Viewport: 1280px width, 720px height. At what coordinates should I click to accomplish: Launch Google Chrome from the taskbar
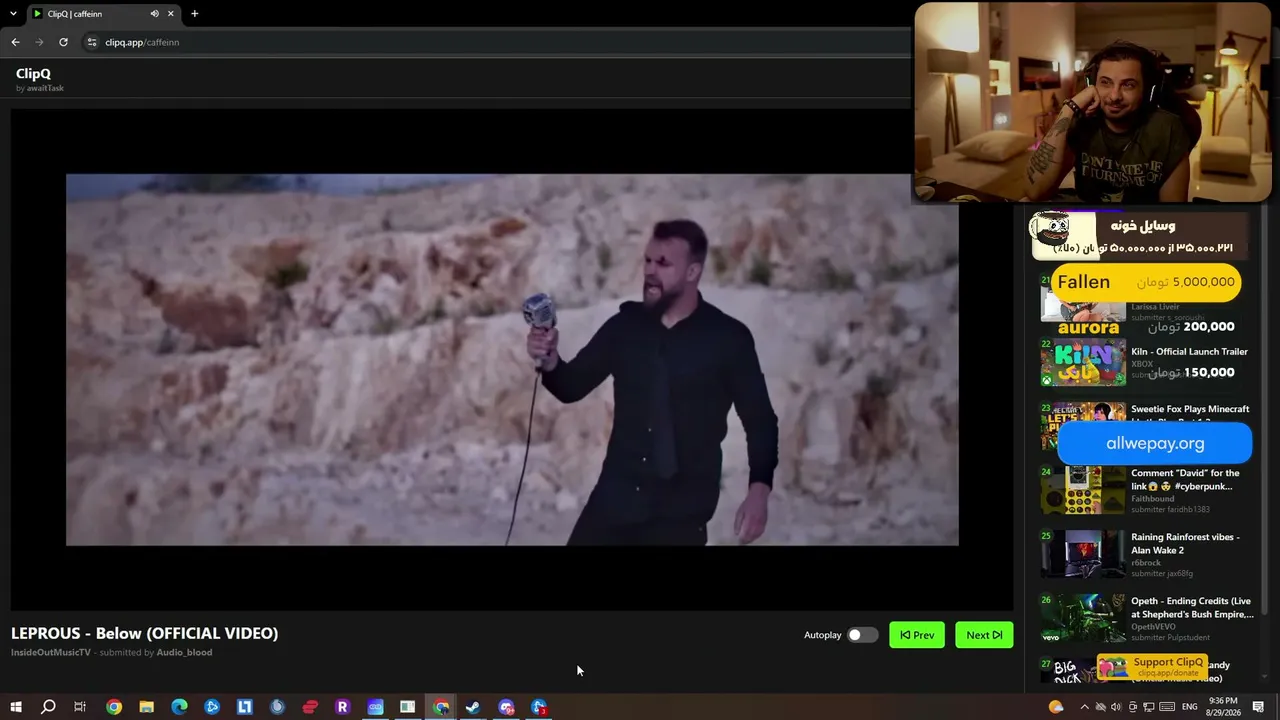point(114,707)
